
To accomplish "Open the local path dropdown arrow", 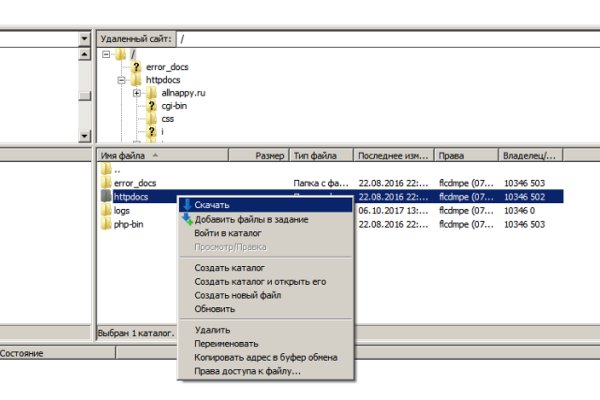I will pos(84,39).
